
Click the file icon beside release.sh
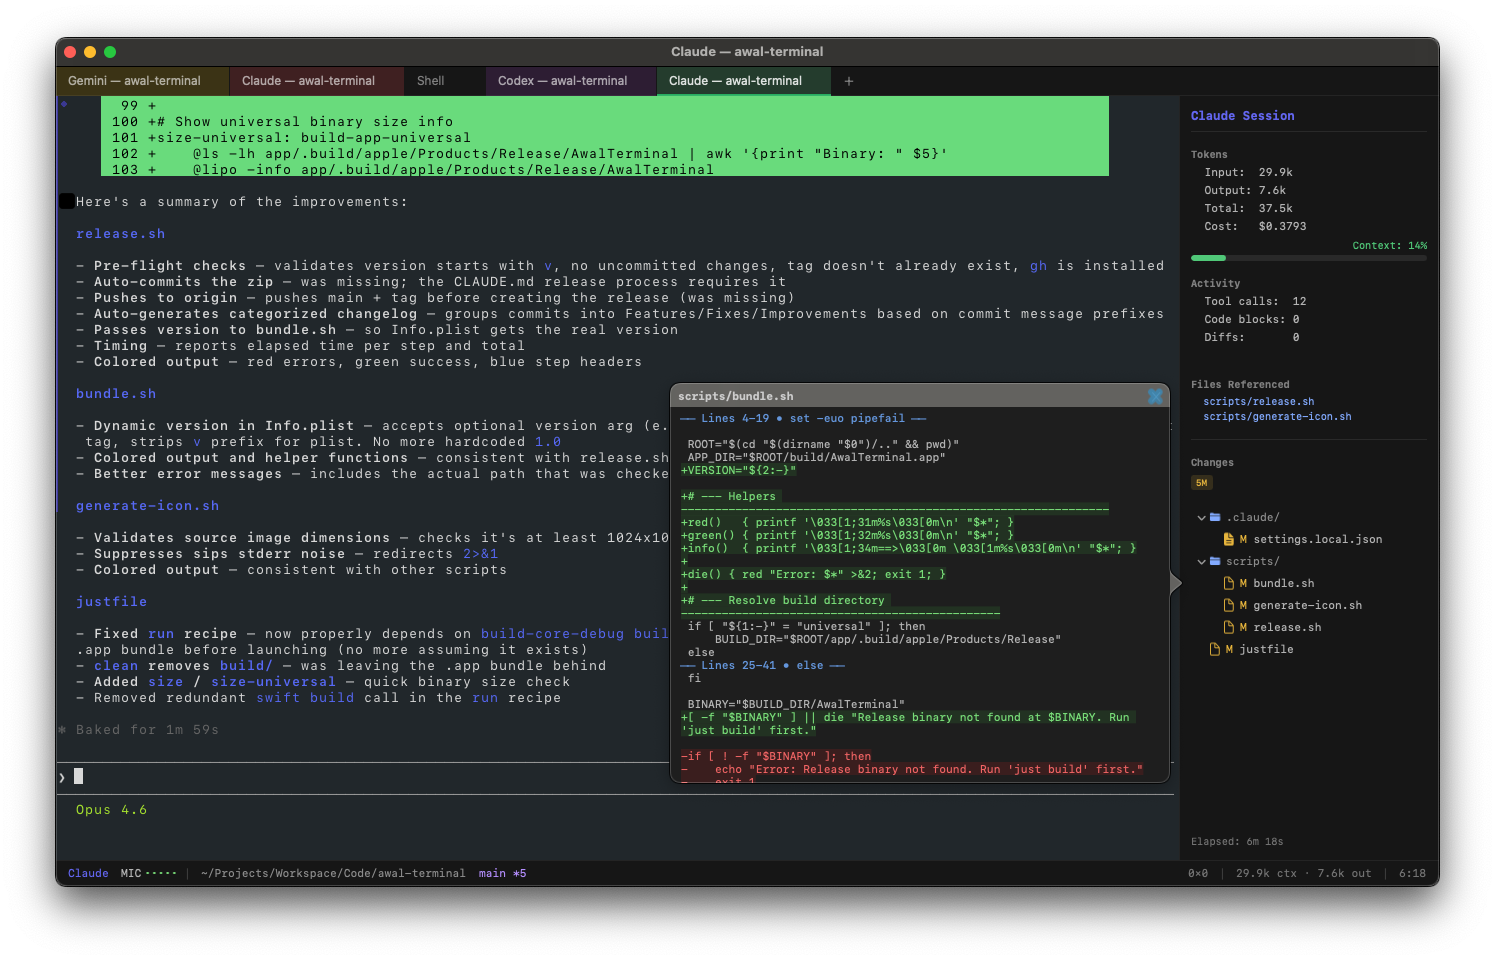(1229, 627)
